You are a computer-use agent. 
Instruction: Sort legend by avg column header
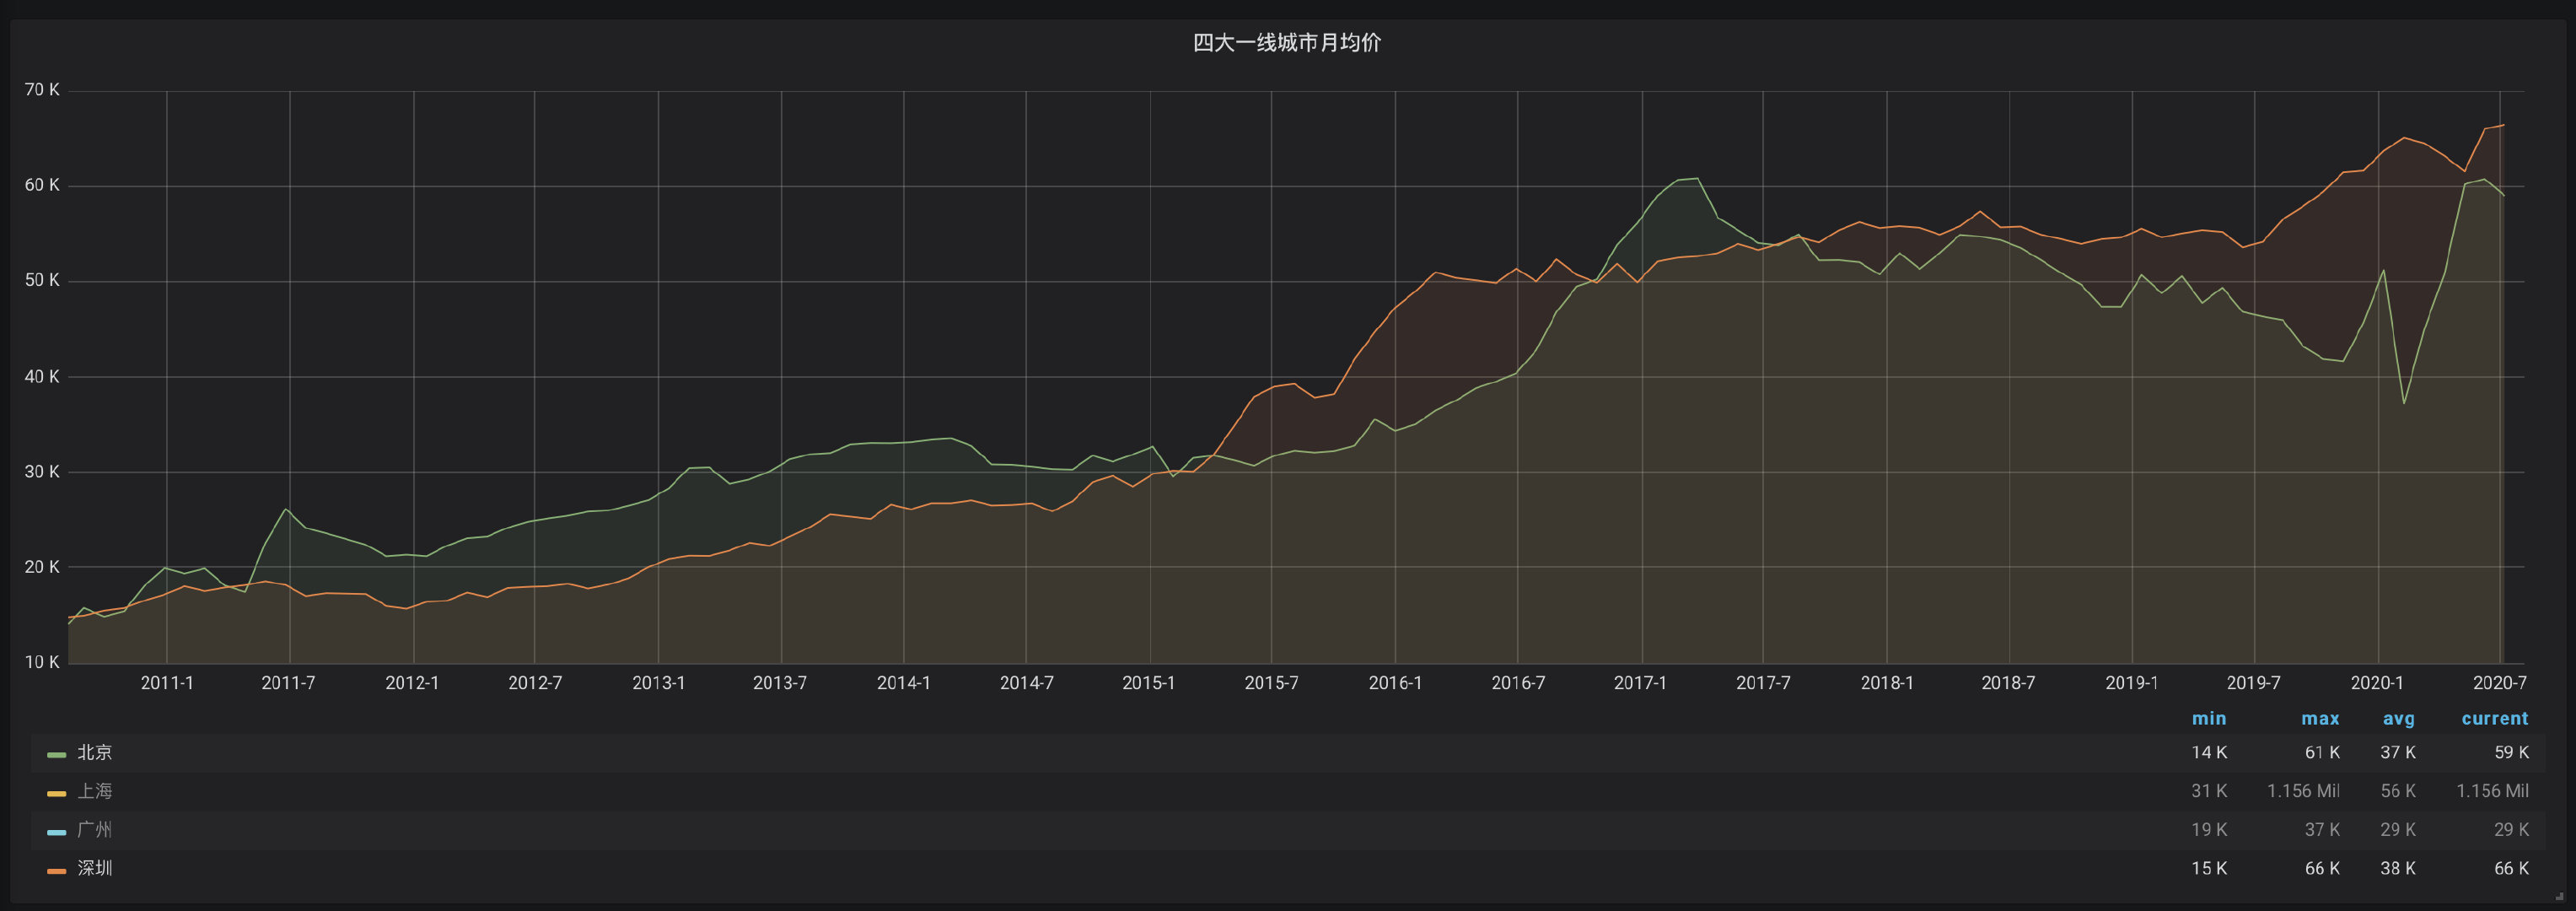pyautogui.click(x=2398, y=718)
